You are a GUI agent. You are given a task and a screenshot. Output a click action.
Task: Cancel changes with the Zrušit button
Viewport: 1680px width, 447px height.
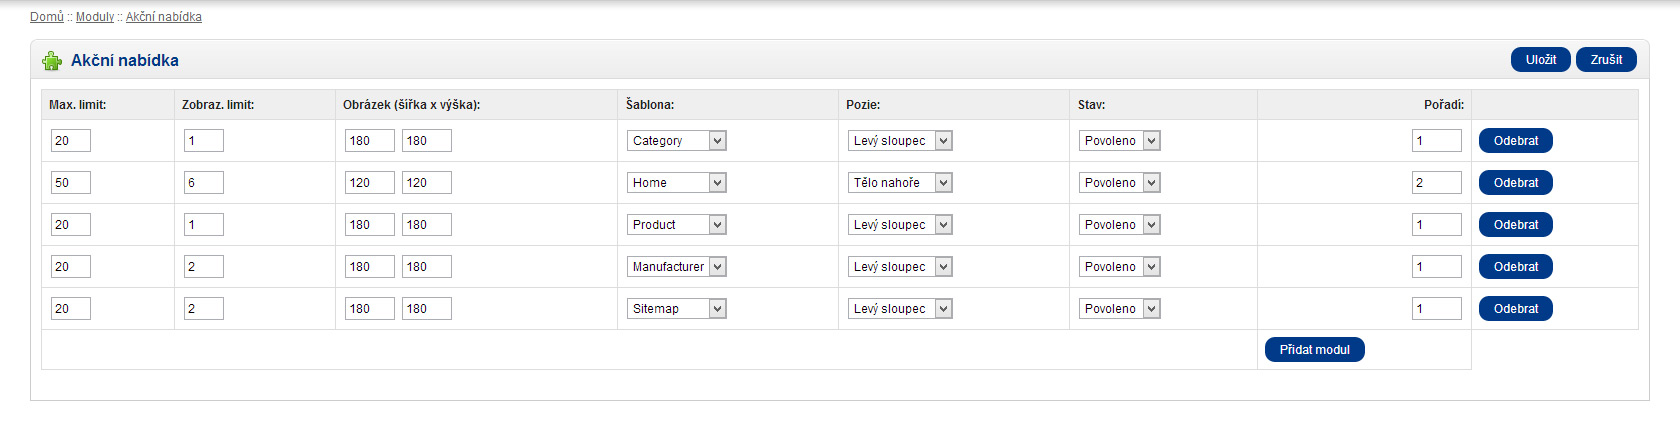[1606, 60]
